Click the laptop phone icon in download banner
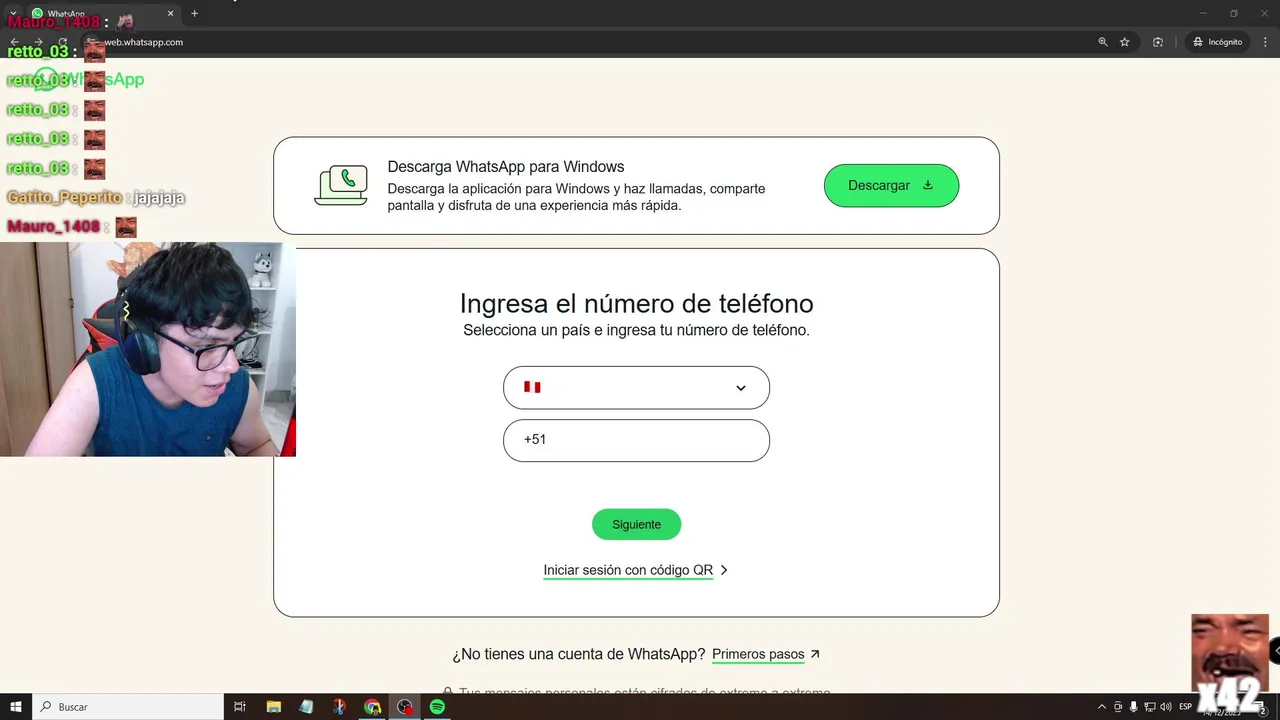1280x720 pixels. pyautogui.click(x=341, y=186)
